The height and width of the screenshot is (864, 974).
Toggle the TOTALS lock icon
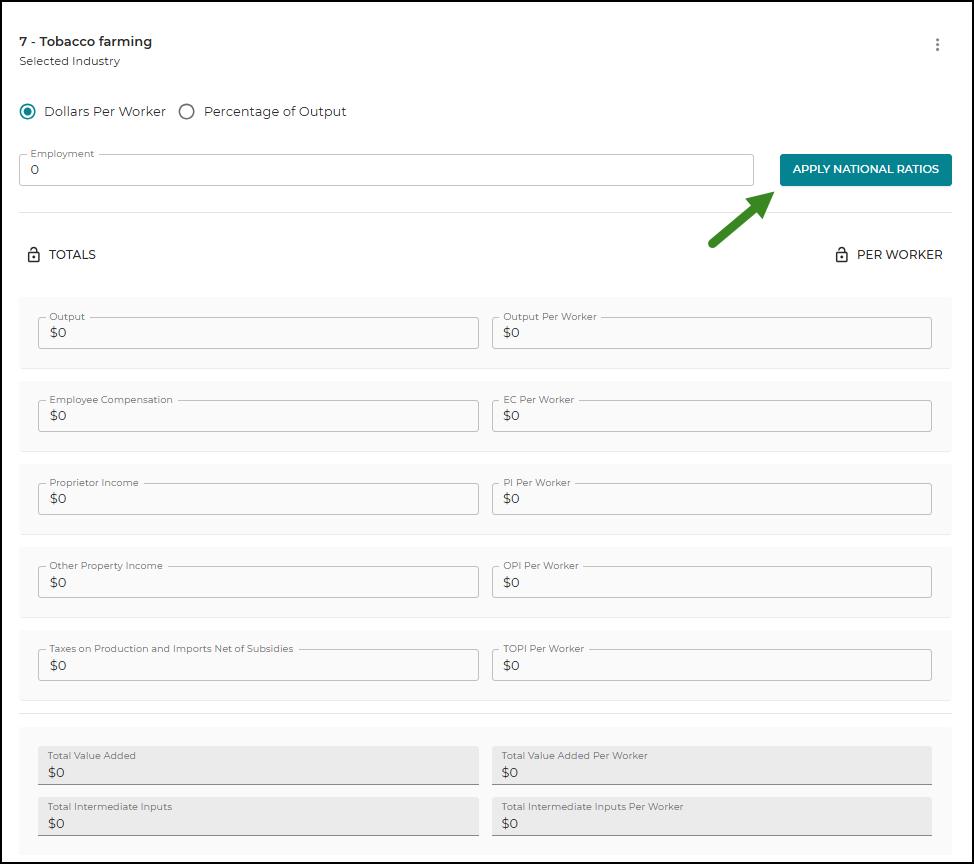click(x=34, y=255)
